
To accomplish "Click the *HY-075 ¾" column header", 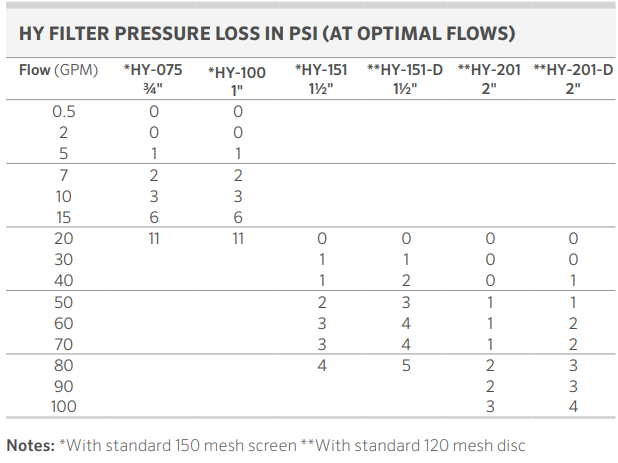I will tap(153, 79).
